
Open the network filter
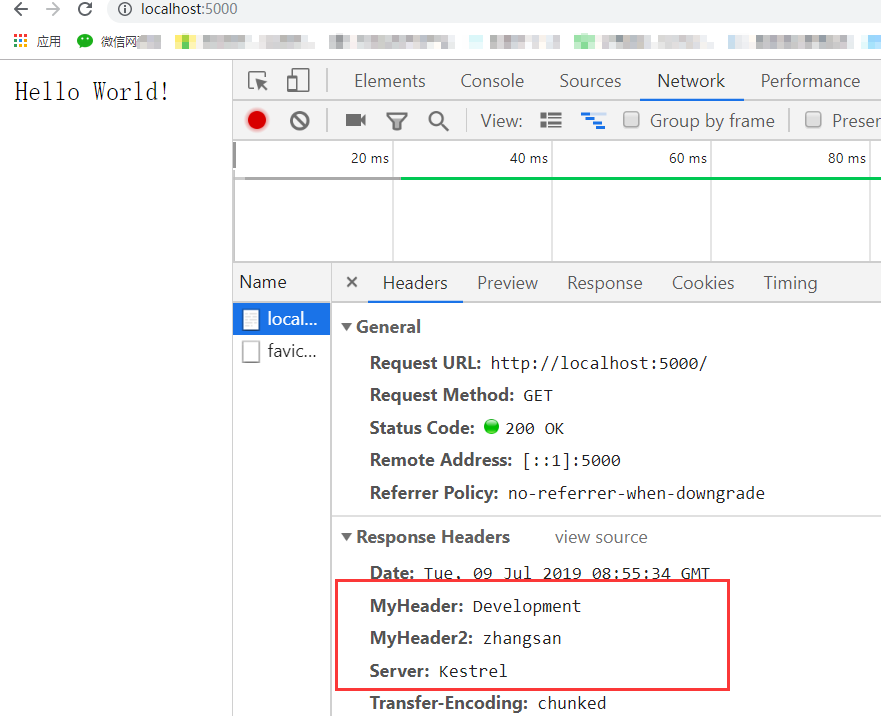click(x=396, y=119)
